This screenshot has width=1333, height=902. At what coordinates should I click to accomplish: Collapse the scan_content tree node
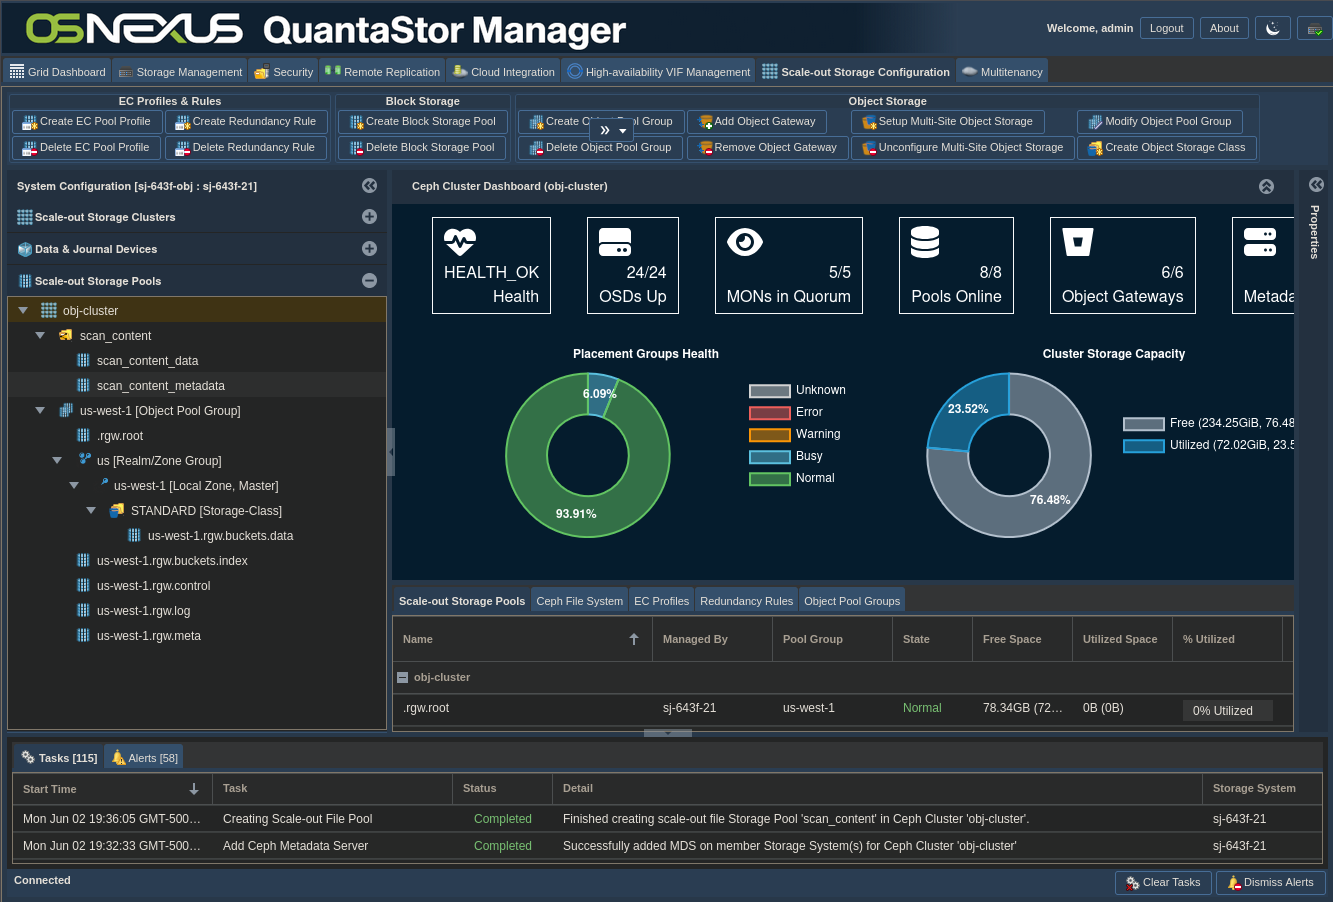point(40,336)
